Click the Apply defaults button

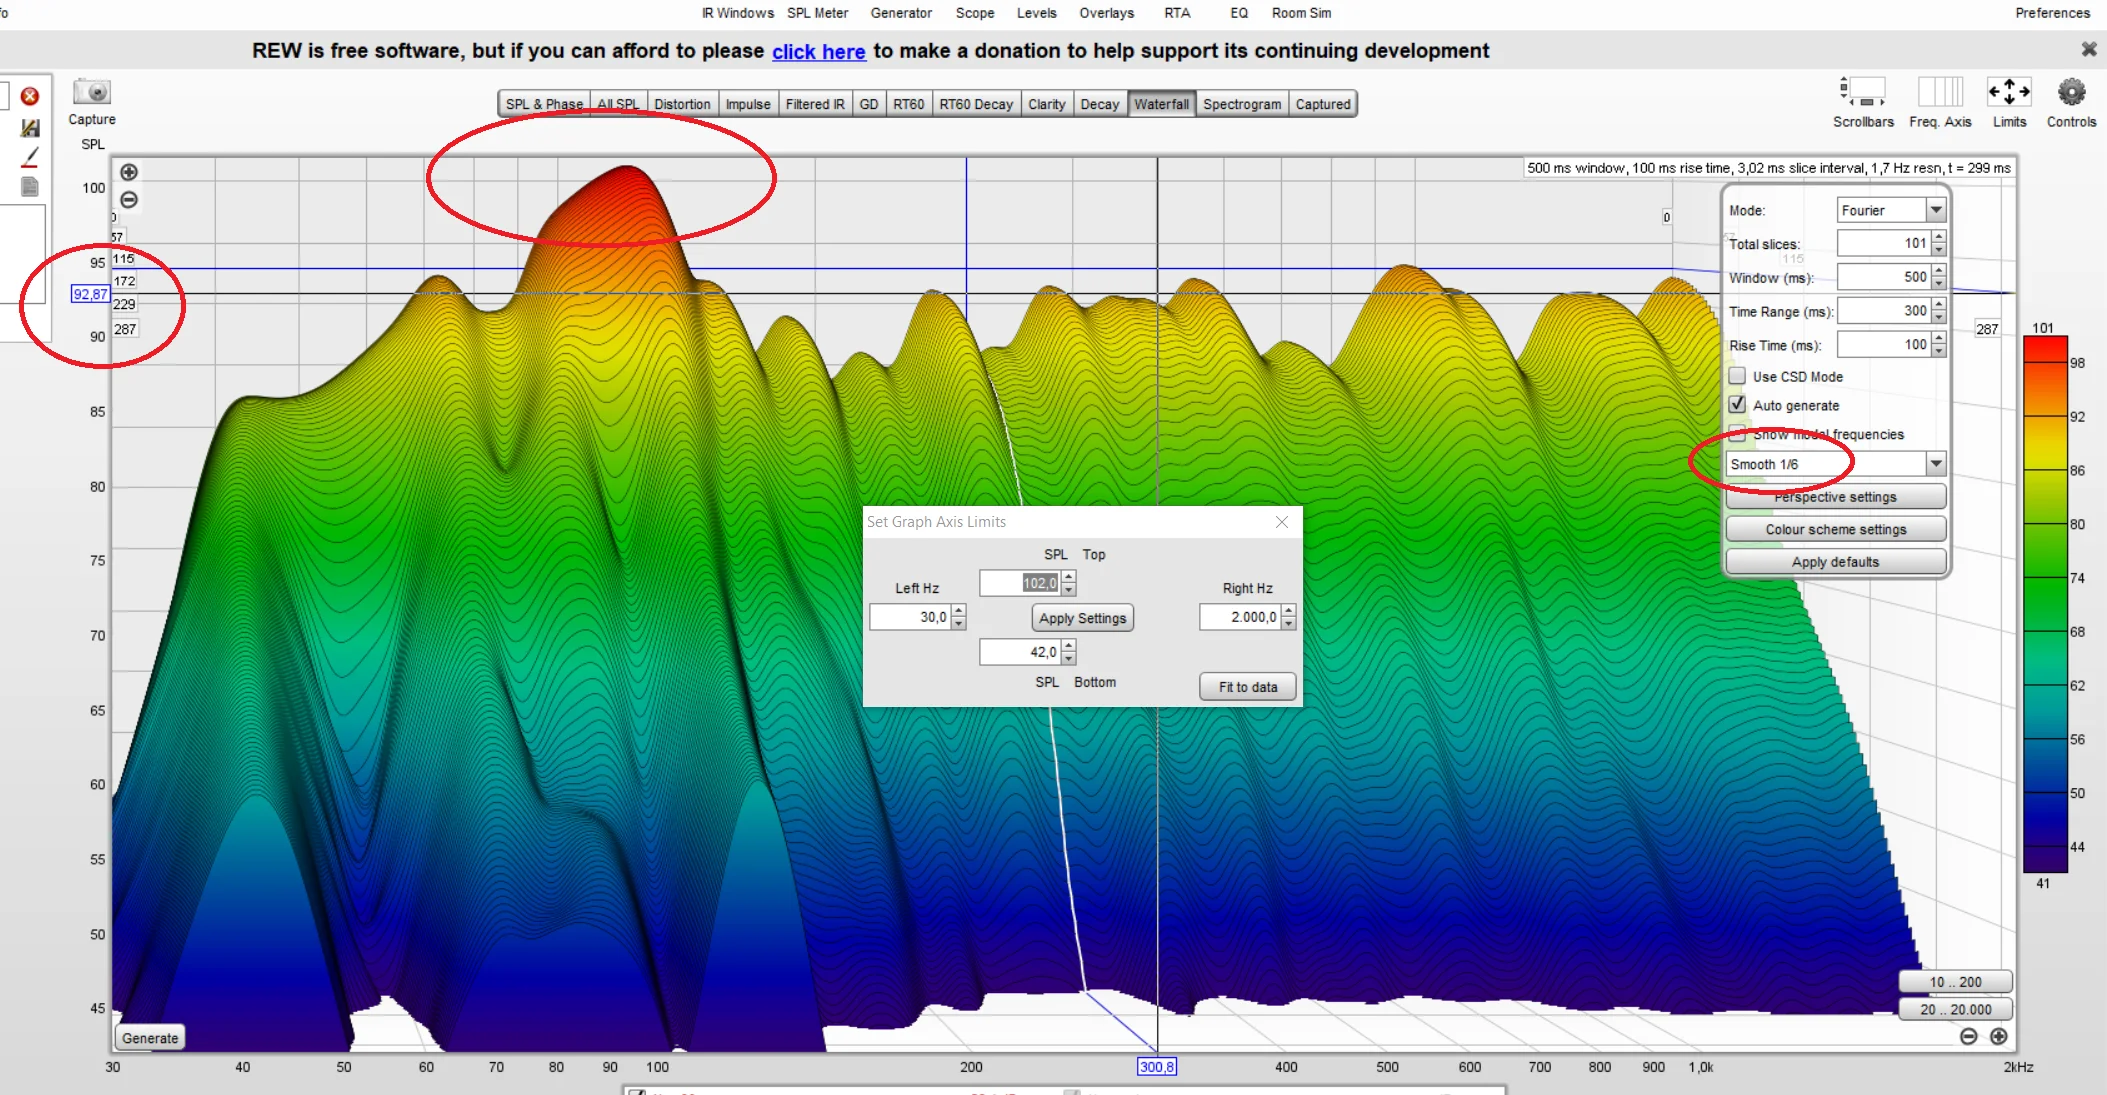(1836, 562)
